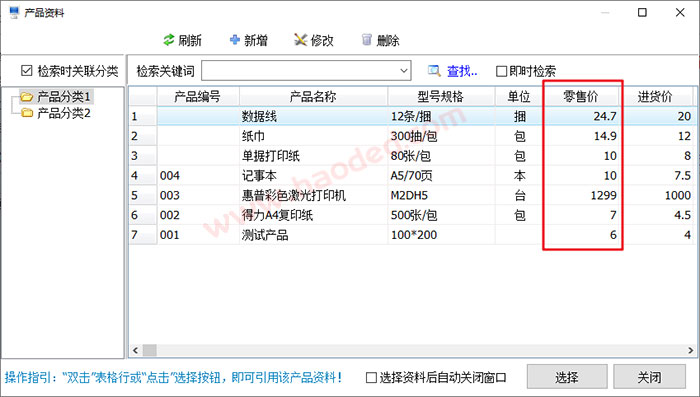Screen dimensions: 700x397
Task: Click the 12条/捆 specification cell
Action: (x=441, y=117)
